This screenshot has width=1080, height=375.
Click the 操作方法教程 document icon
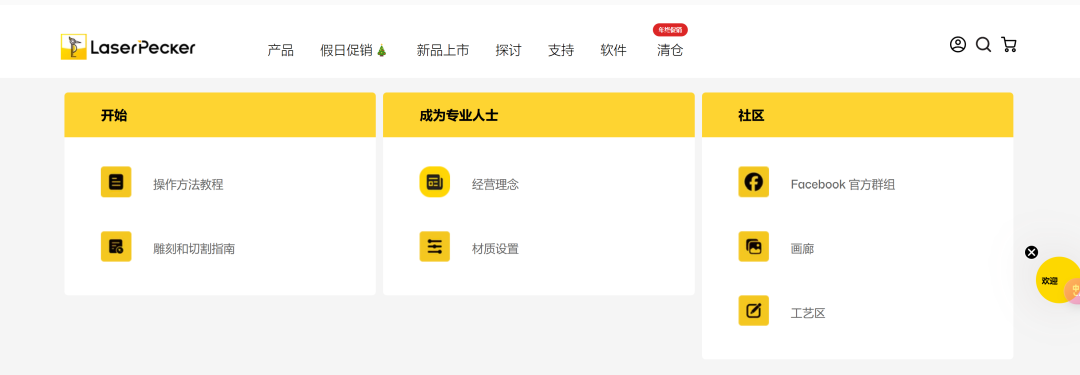(x=116, y=182)
